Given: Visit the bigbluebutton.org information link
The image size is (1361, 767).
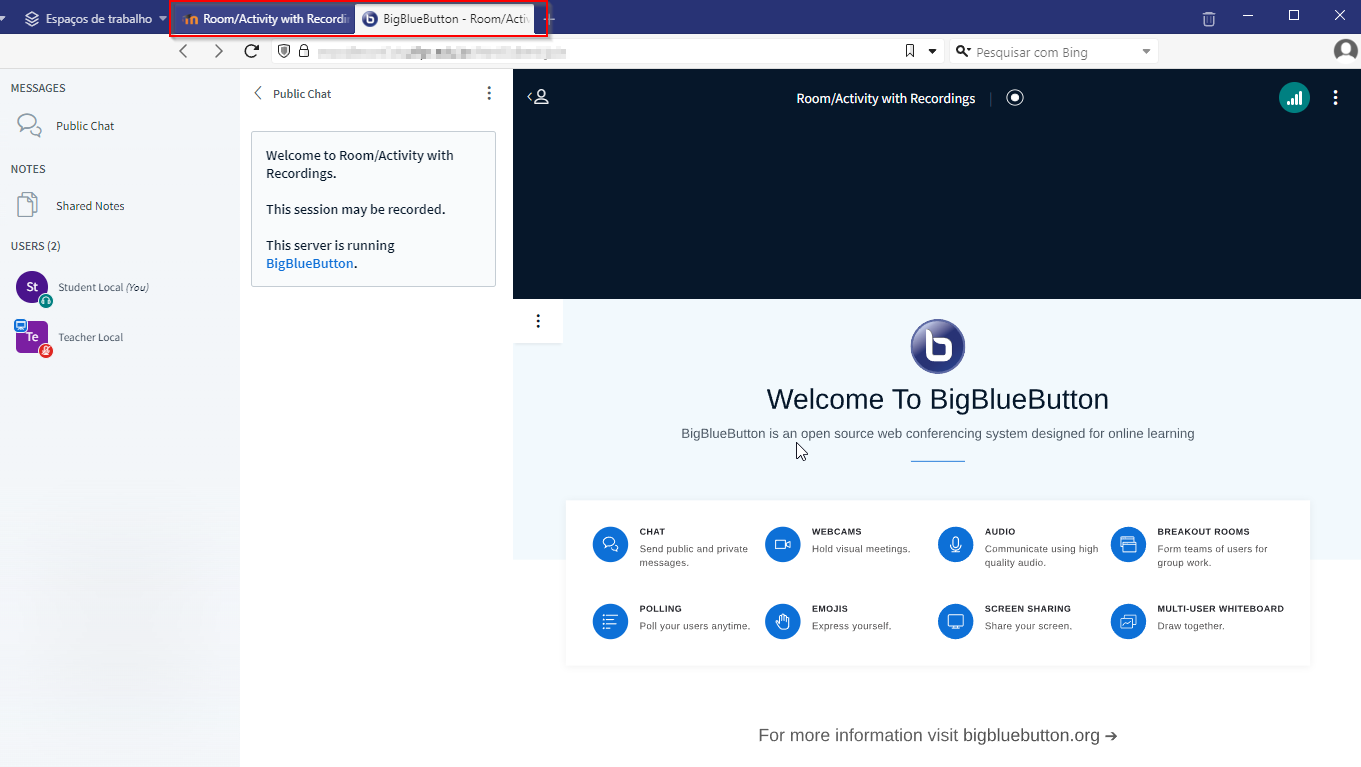Looking at the screenshot, I should click(x=1040, y=735).
